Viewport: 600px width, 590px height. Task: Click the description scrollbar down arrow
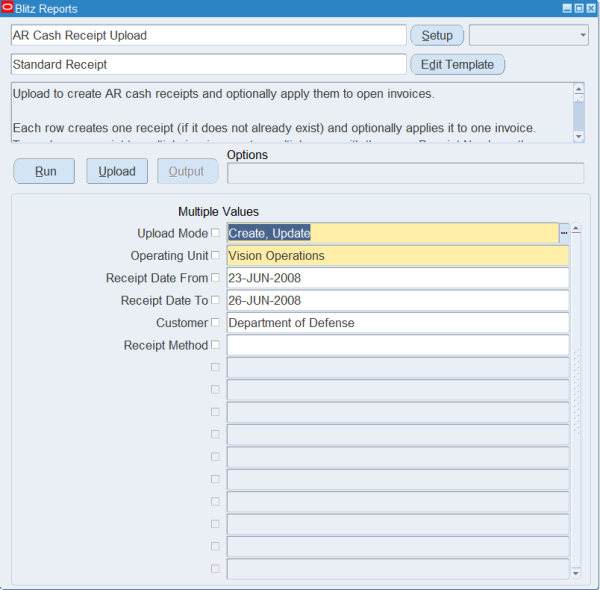[579, 137]
